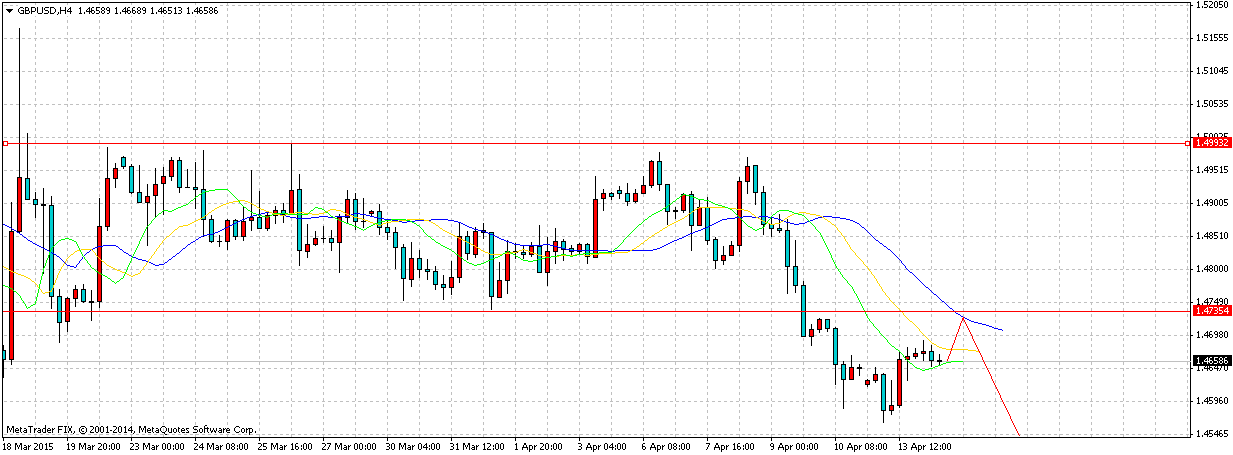The width and height of the screenshot is (1233, 455).
Task: Click the 6 Apr 08:00 time label
Action: [x=665, y=447]
